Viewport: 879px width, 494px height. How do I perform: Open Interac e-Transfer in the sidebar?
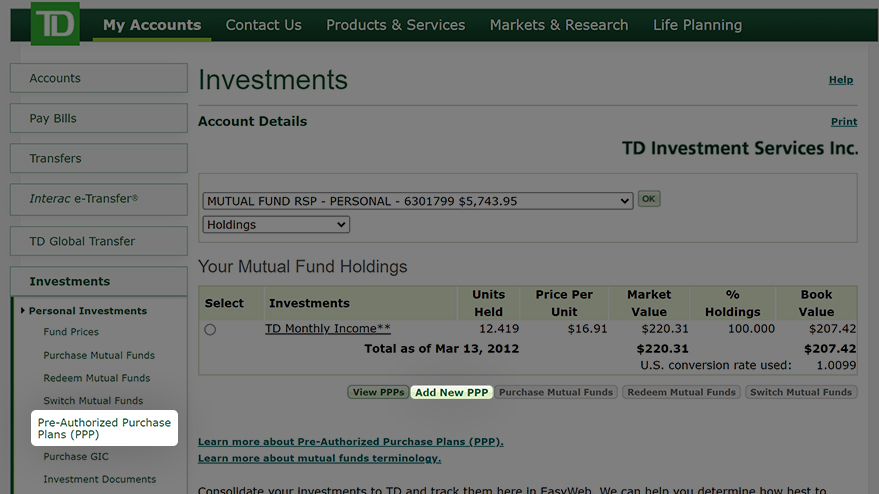pyautogui.click(x=99, y=199)
